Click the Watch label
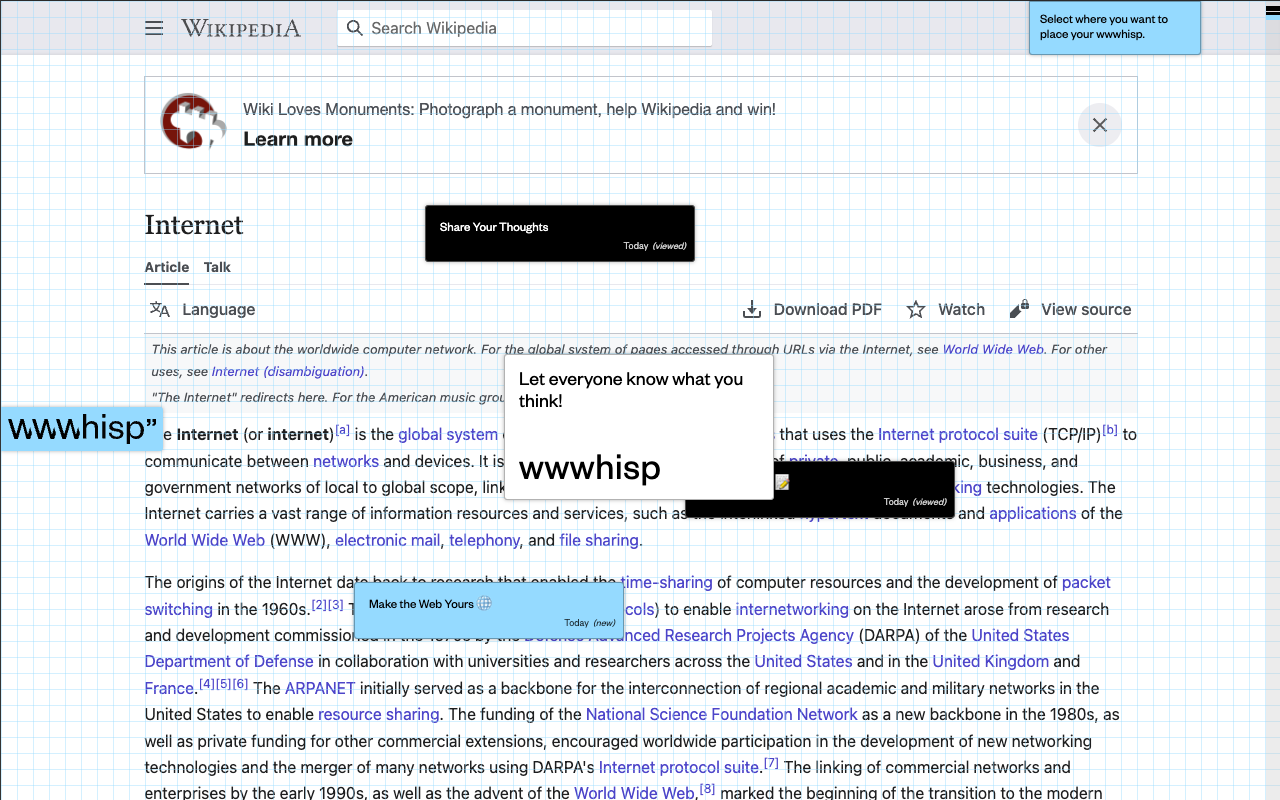Viewport: 1280px width, 800px height. point(961,309)
